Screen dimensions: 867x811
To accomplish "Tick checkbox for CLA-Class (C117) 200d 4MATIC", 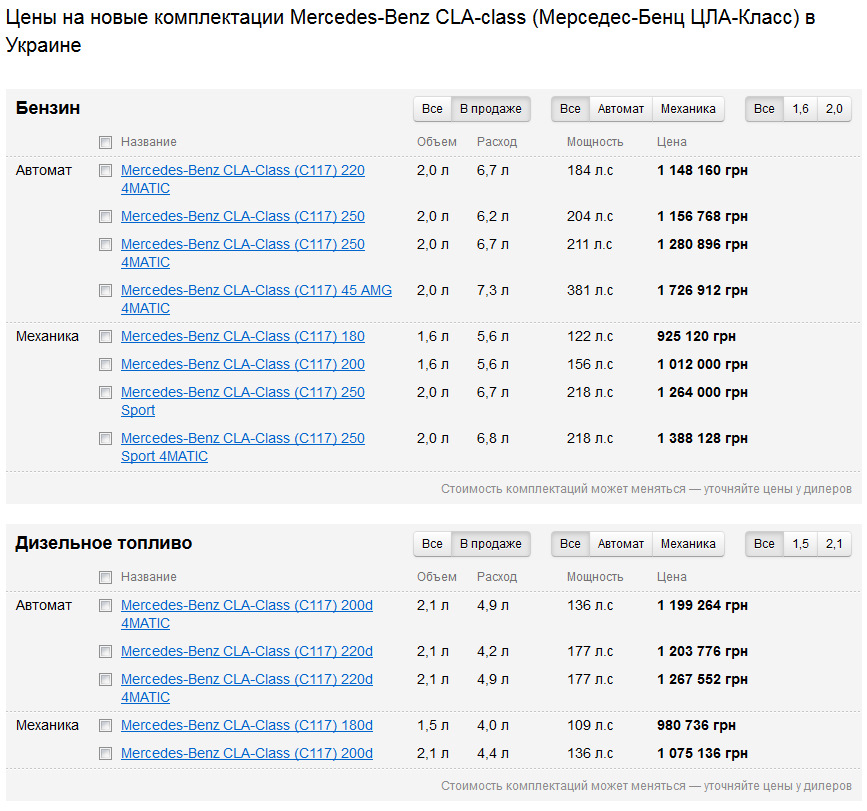I will tap(105, 605).
